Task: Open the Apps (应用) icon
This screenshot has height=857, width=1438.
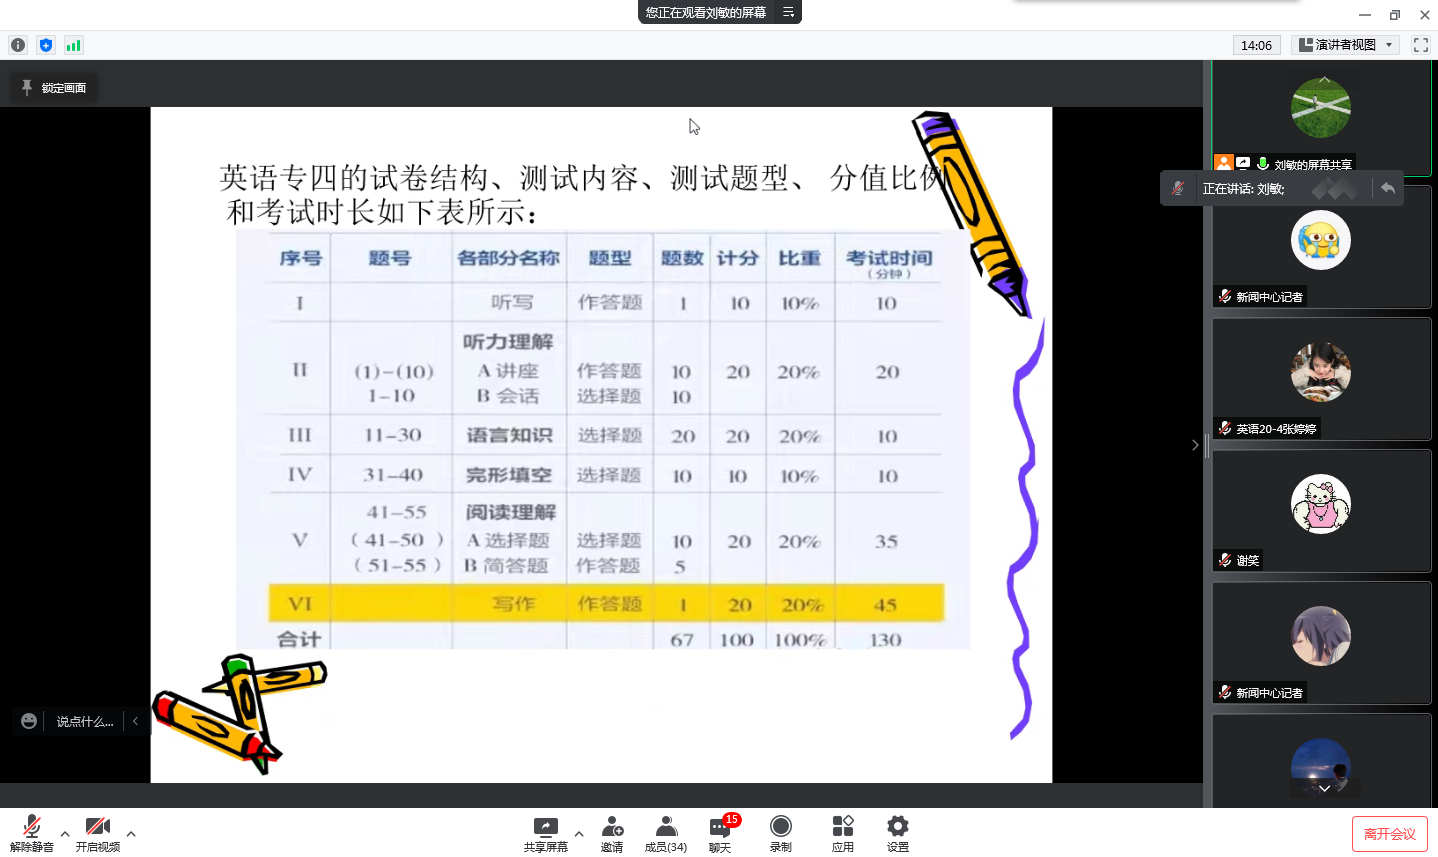Action: 843,833
